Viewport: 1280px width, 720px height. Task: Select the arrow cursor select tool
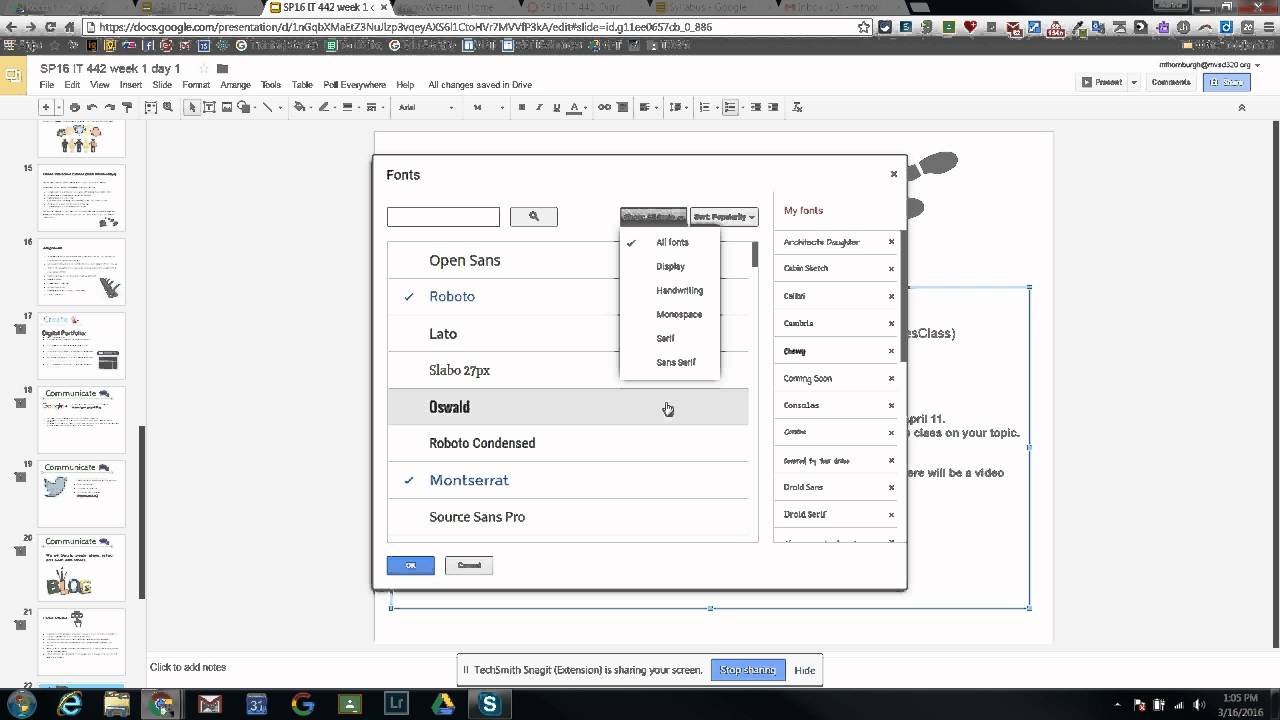pos(192,107)
